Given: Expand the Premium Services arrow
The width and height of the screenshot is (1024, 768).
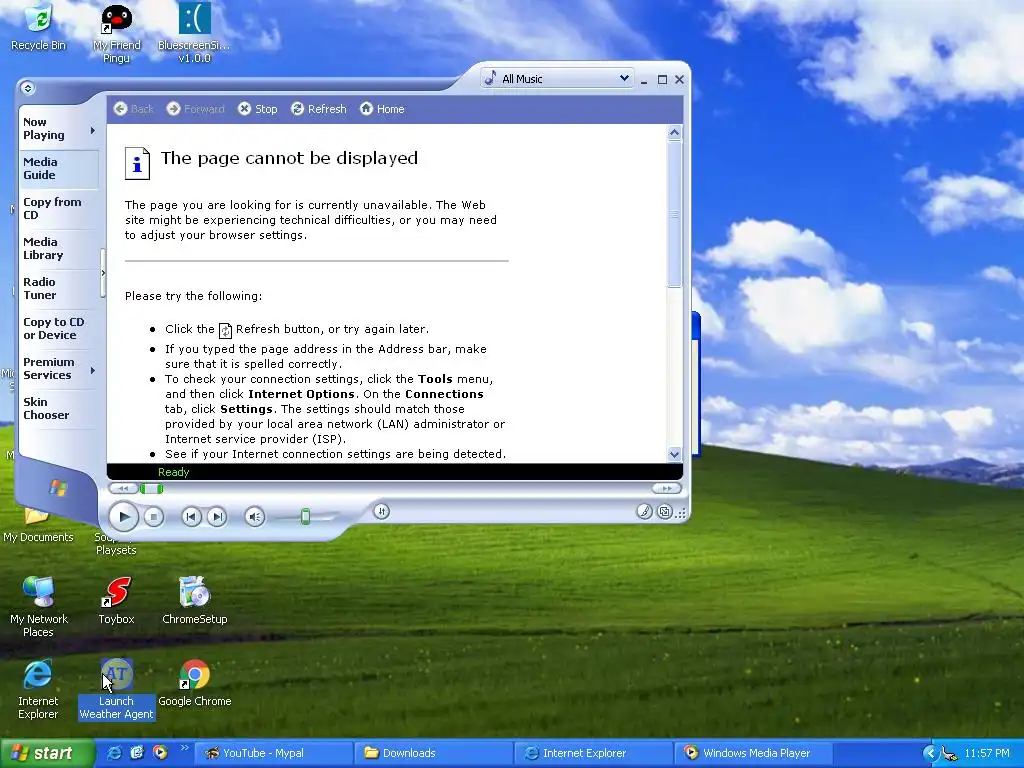Looking at the screenshot, I should (x=93, y=370).
